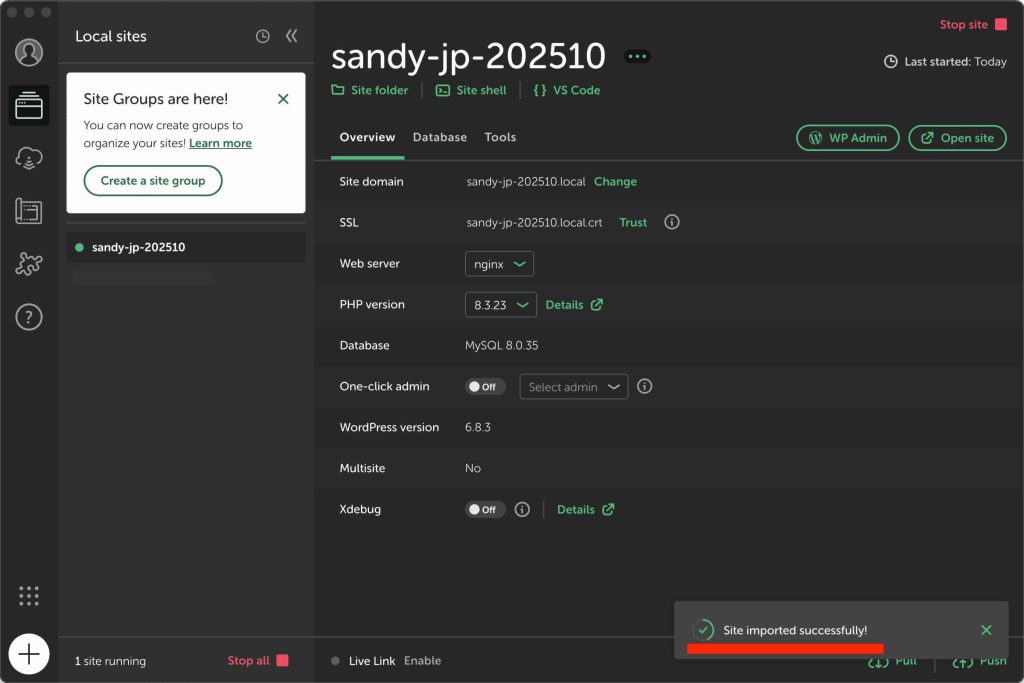The image size is (1024, 683).
Task: Click the WP Admin button
Action: pos(848,138)
